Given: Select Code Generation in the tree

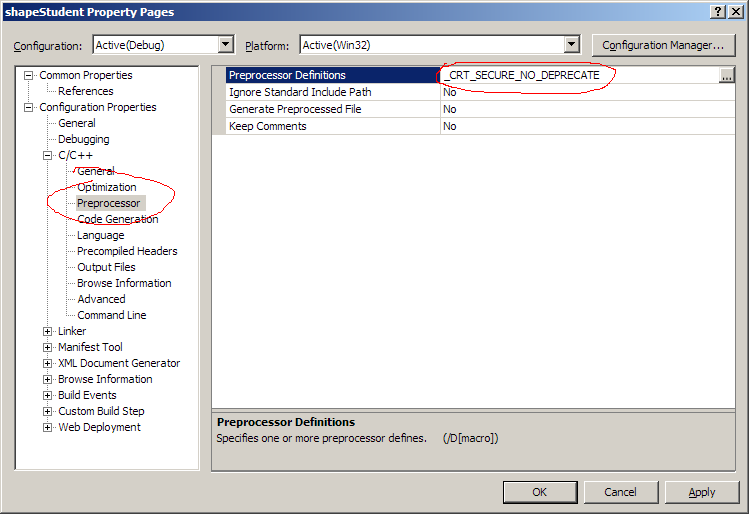Looking at the screenshot, I should (x=117, y=219).
